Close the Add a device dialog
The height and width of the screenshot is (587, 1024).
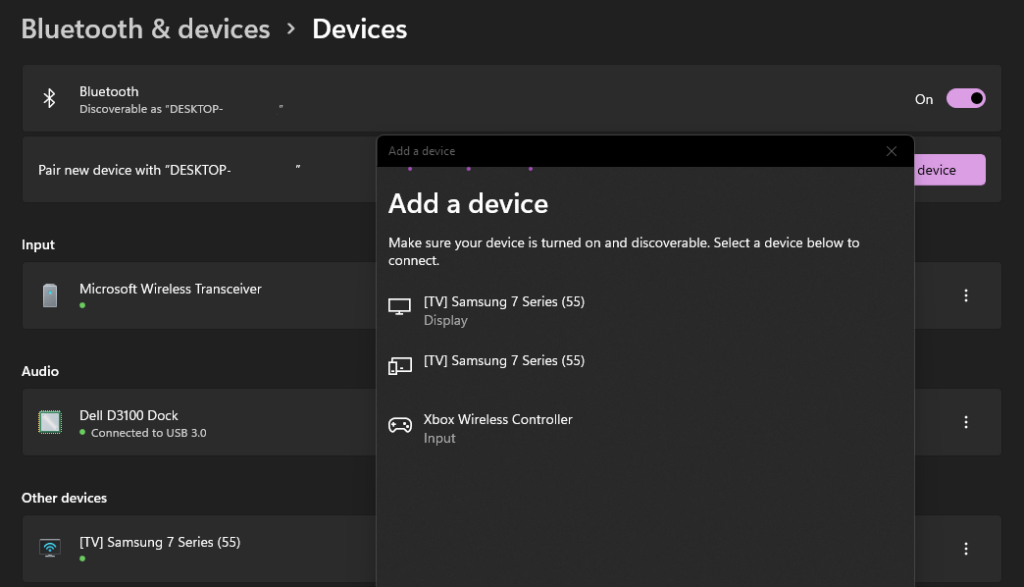tap(891, 151)
